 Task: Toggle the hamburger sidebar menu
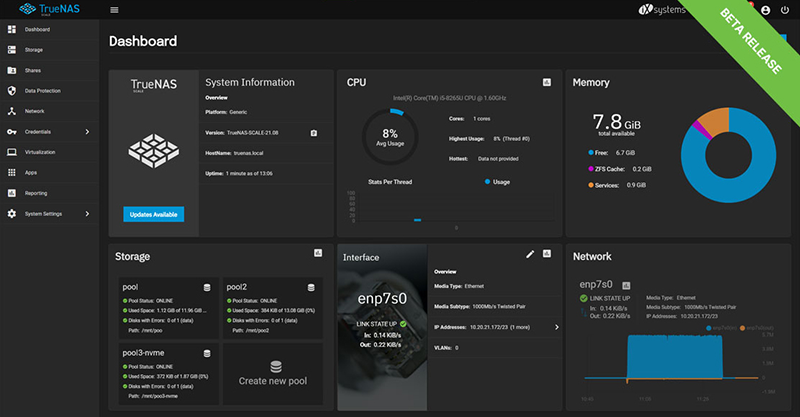[x=114, y=10]
